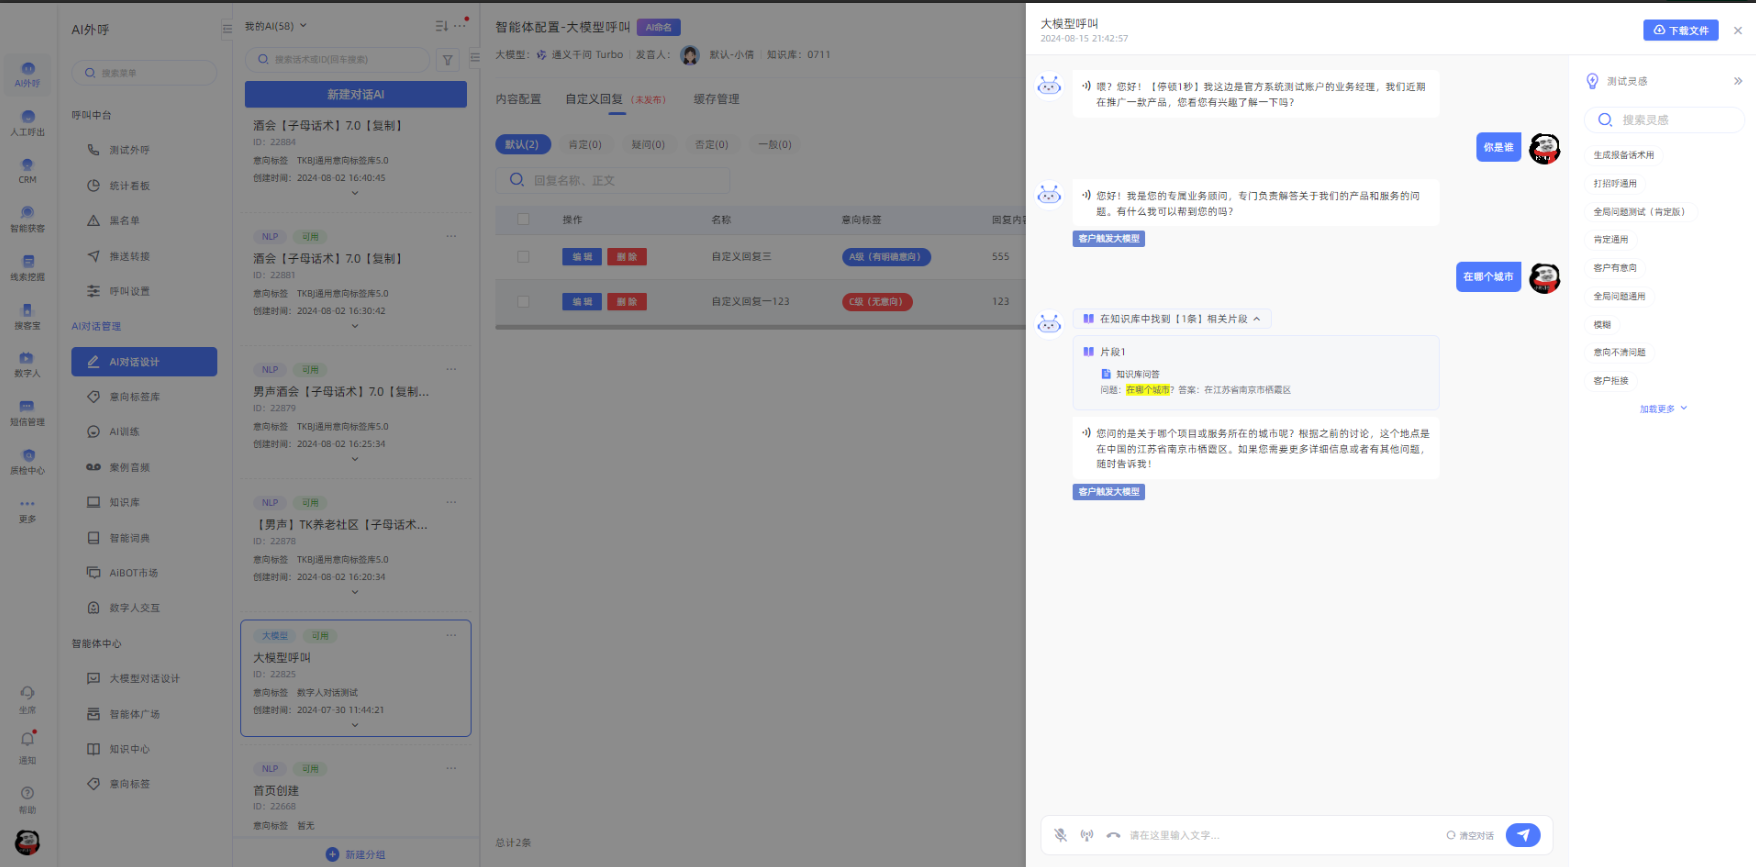Open 数字人 in left sidebar
This screenshot has height=867, width=1756.
[x=27, y=364]
